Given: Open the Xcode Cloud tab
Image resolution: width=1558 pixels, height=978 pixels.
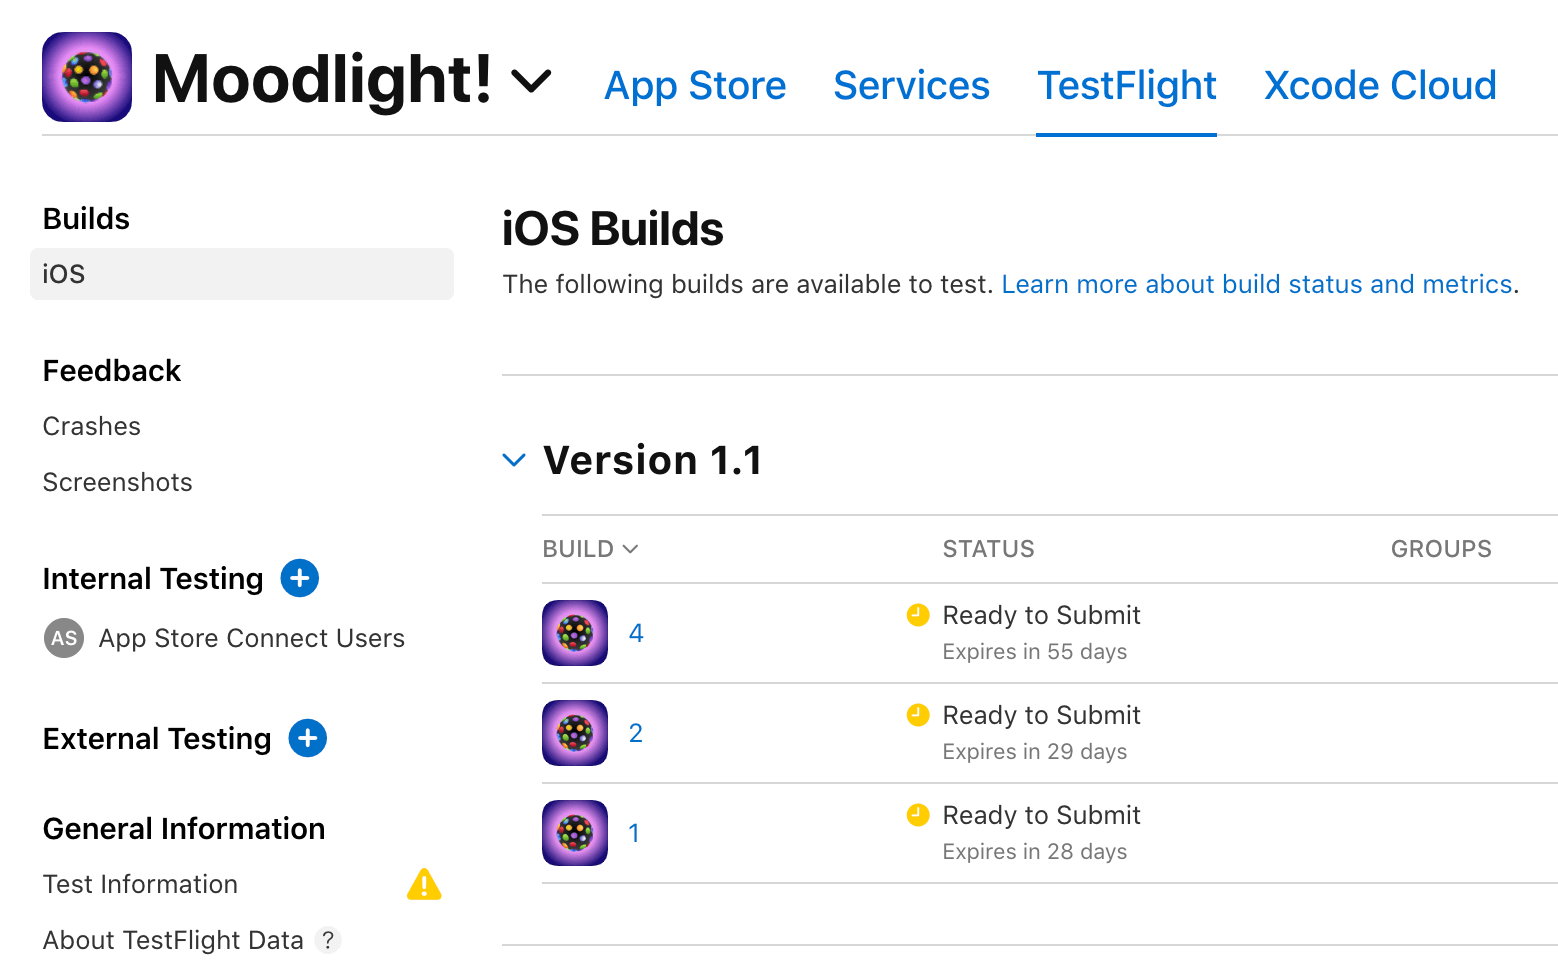Looking at the screenshot, I should point(1380,86).
